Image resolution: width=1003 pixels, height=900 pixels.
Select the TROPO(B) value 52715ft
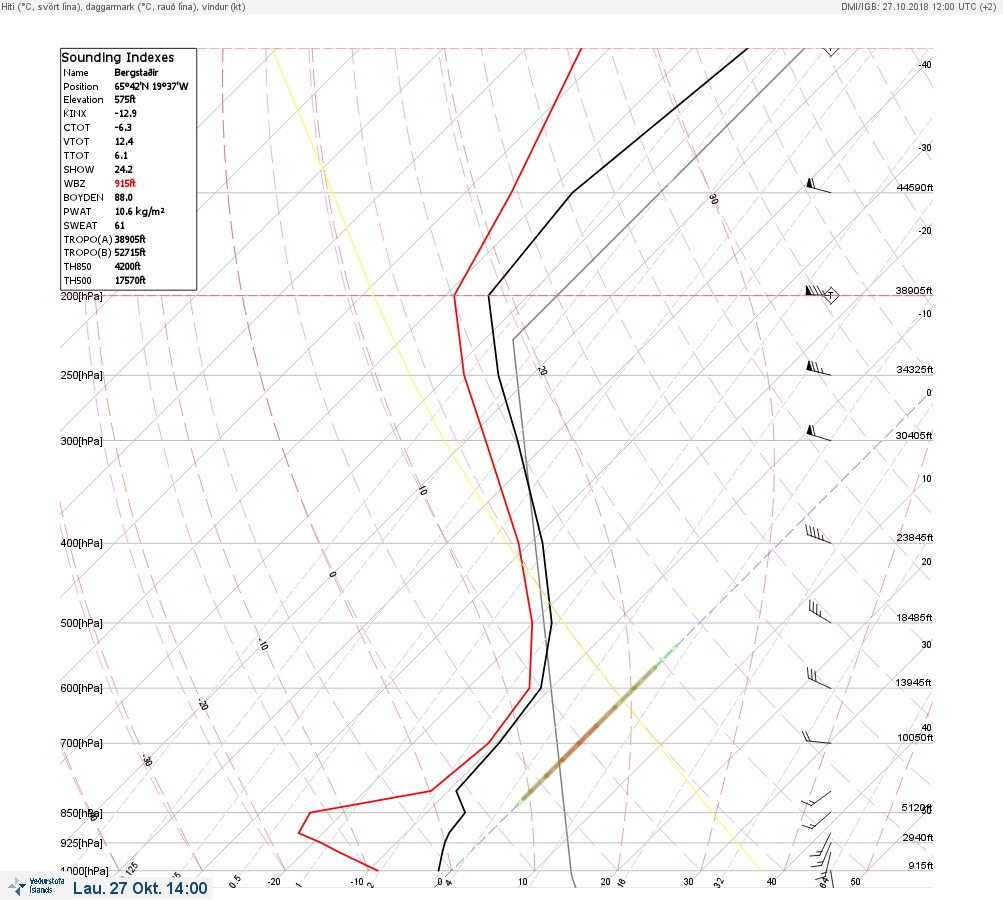(130, 253)
